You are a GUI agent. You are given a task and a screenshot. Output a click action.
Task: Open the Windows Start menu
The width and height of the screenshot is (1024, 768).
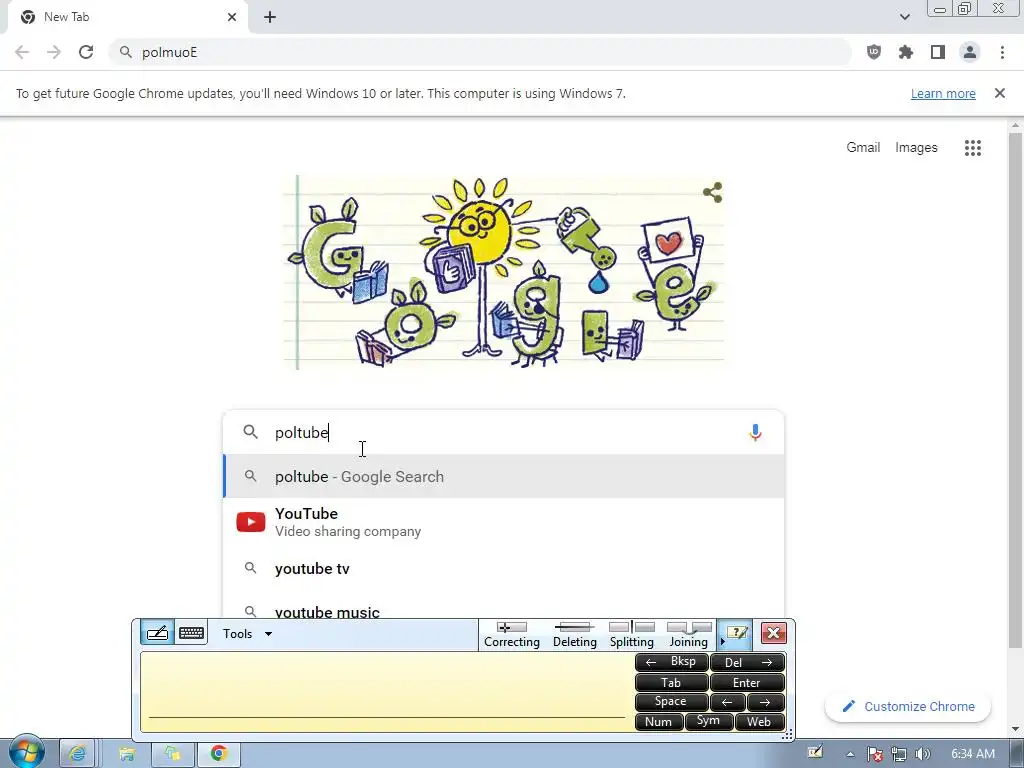[27, 752]
